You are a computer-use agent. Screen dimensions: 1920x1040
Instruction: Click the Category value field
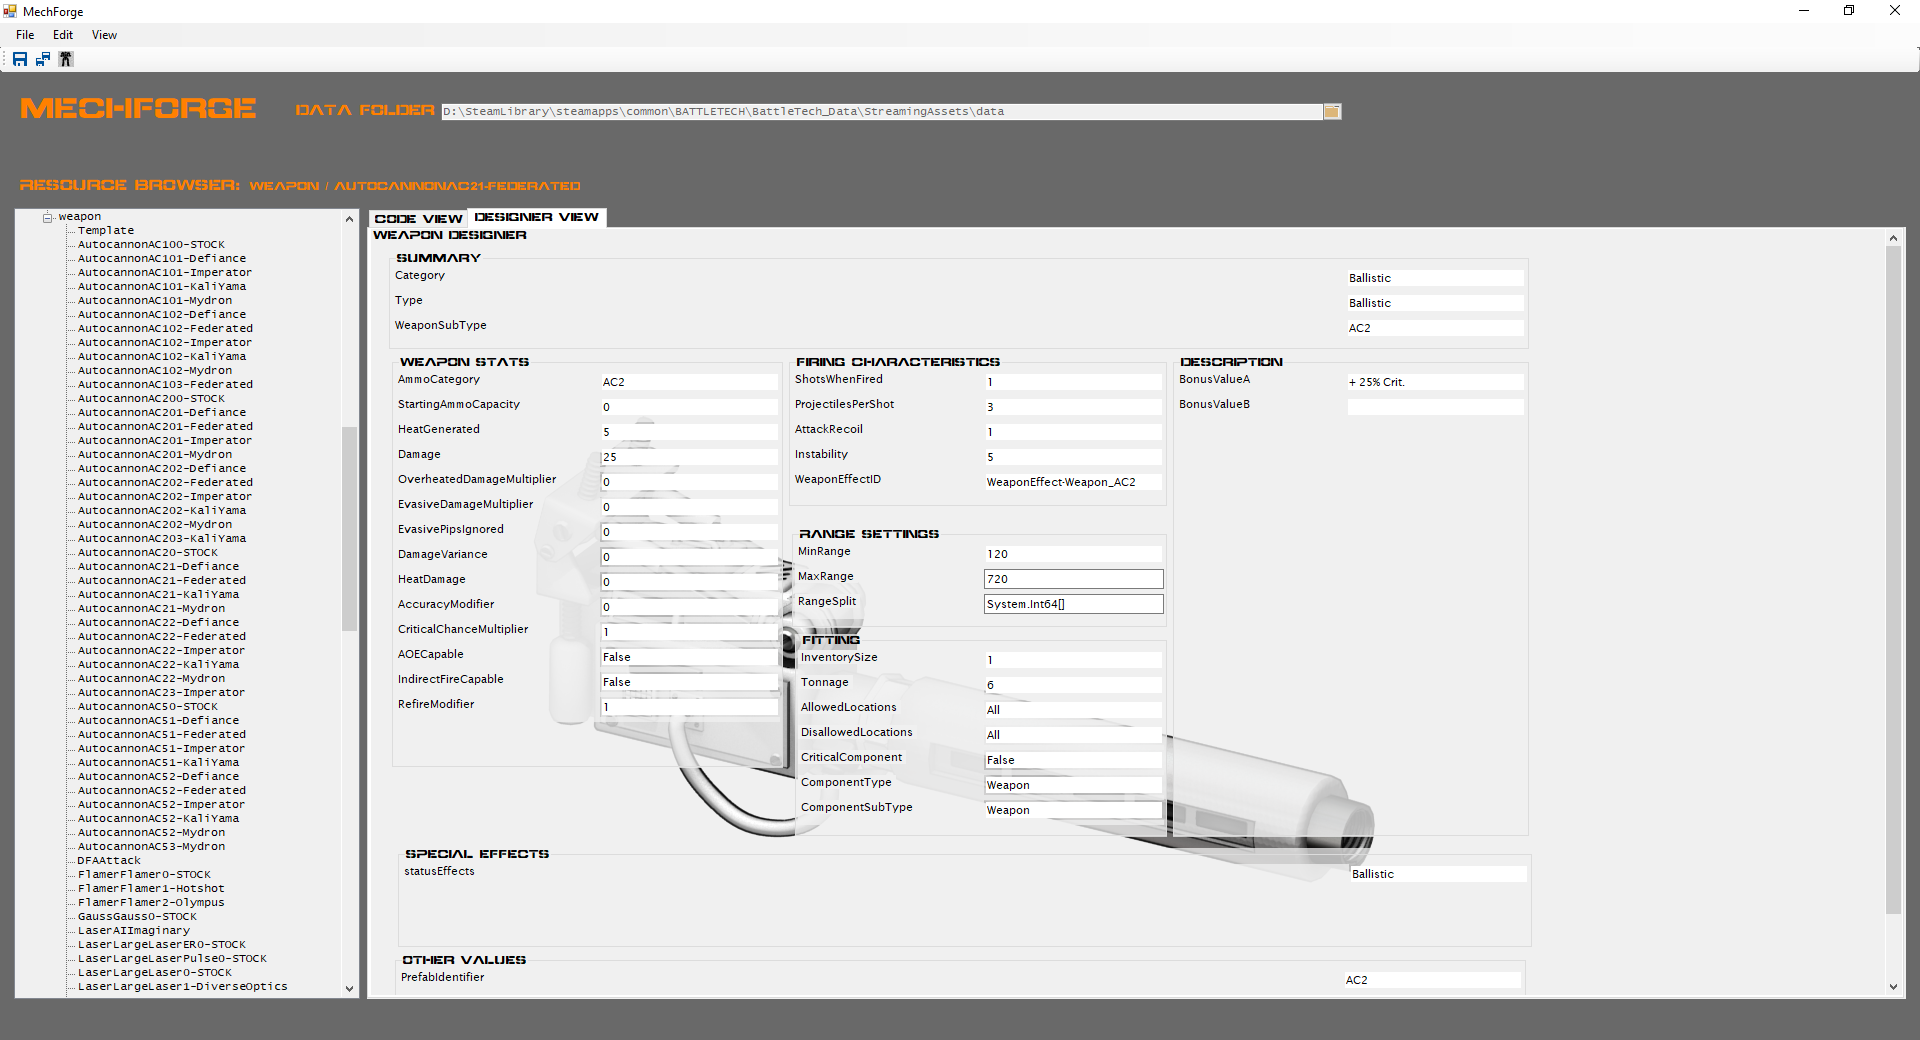click(1435, 278)
